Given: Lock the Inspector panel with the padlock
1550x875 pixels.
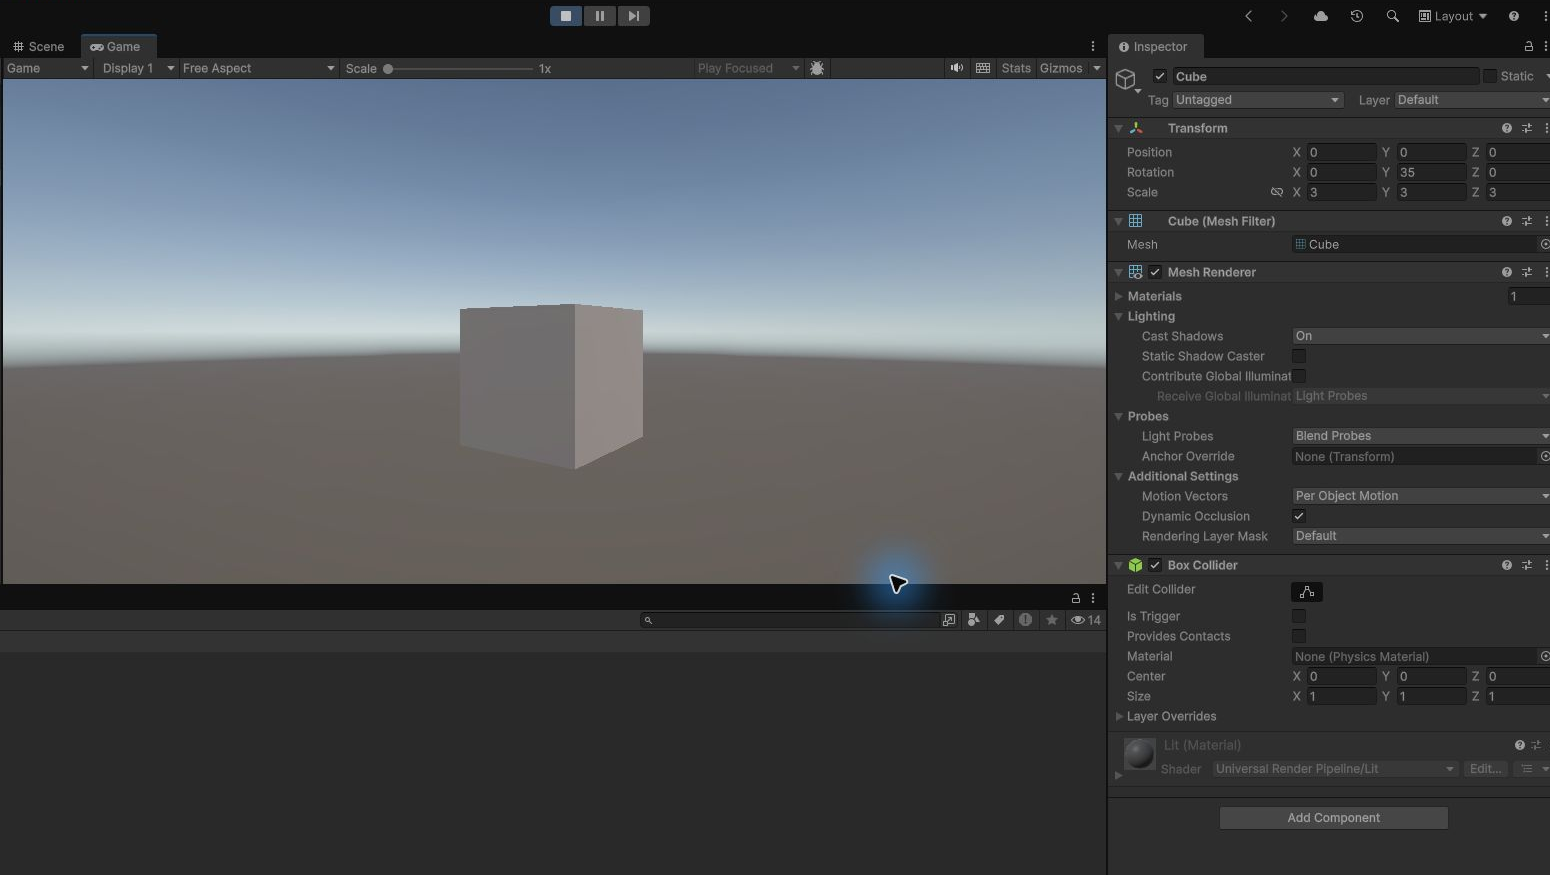Looking at the screenshot, I should (x=1528, y=47).
